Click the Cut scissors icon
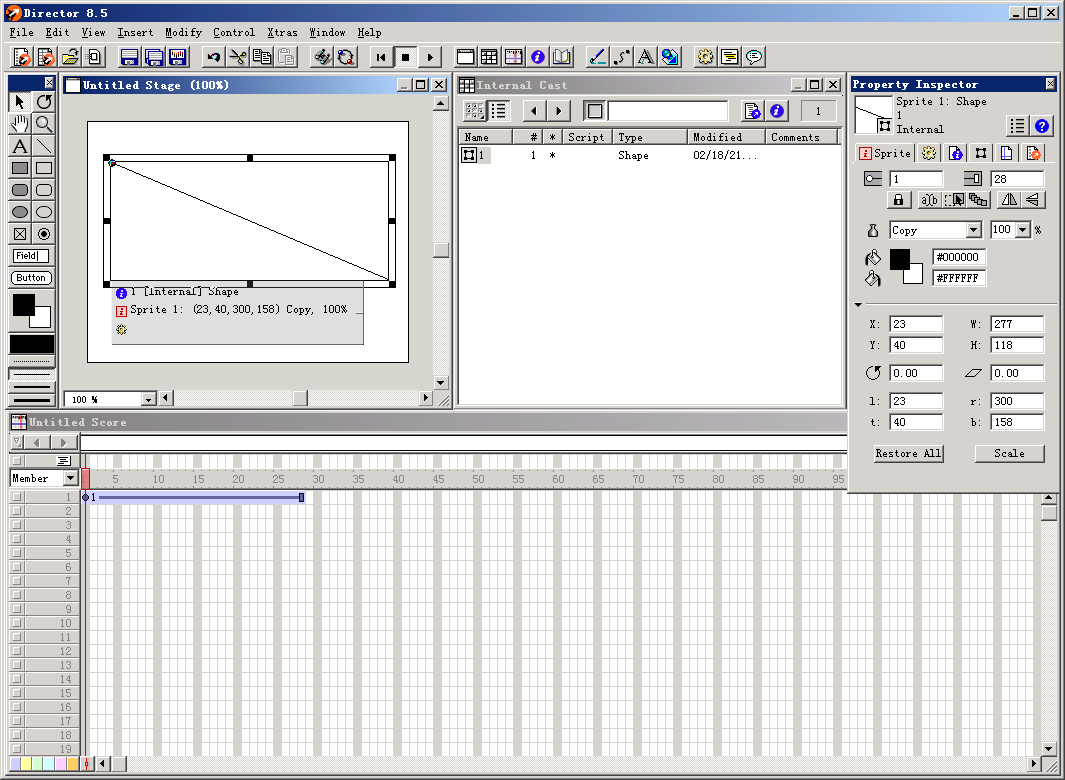Screen dimensions: 1065x780 click(x=238, y=57)
